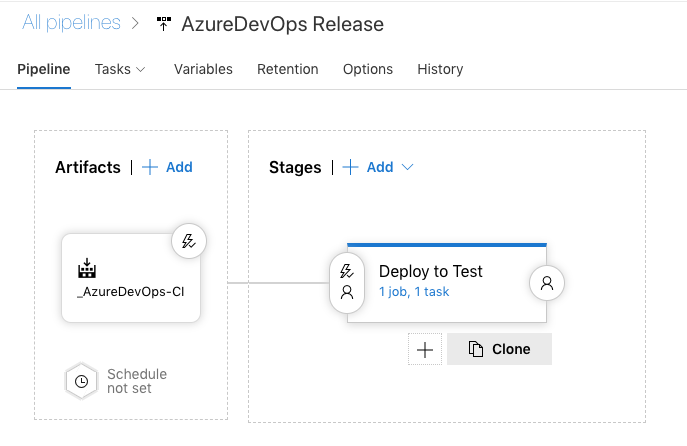Select the Pipeline tab
Image resolution: width=687 pixels, height=446 pixels.
click(44, 70)
